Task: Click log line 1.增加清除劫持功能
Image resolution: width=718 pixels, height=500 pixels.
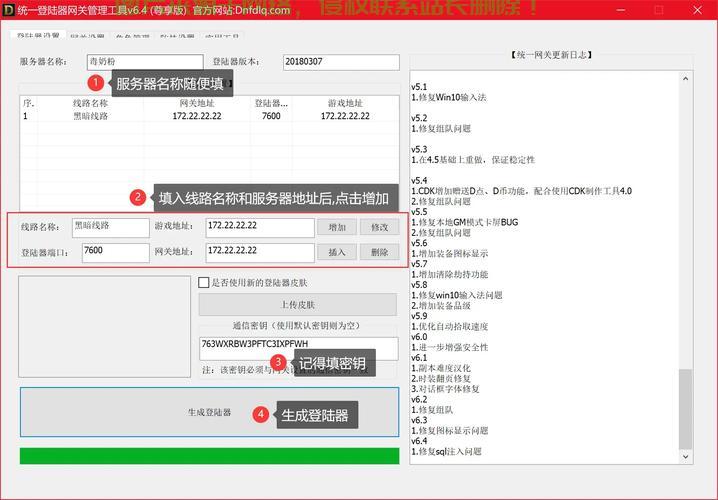Action: click(450, 274)
